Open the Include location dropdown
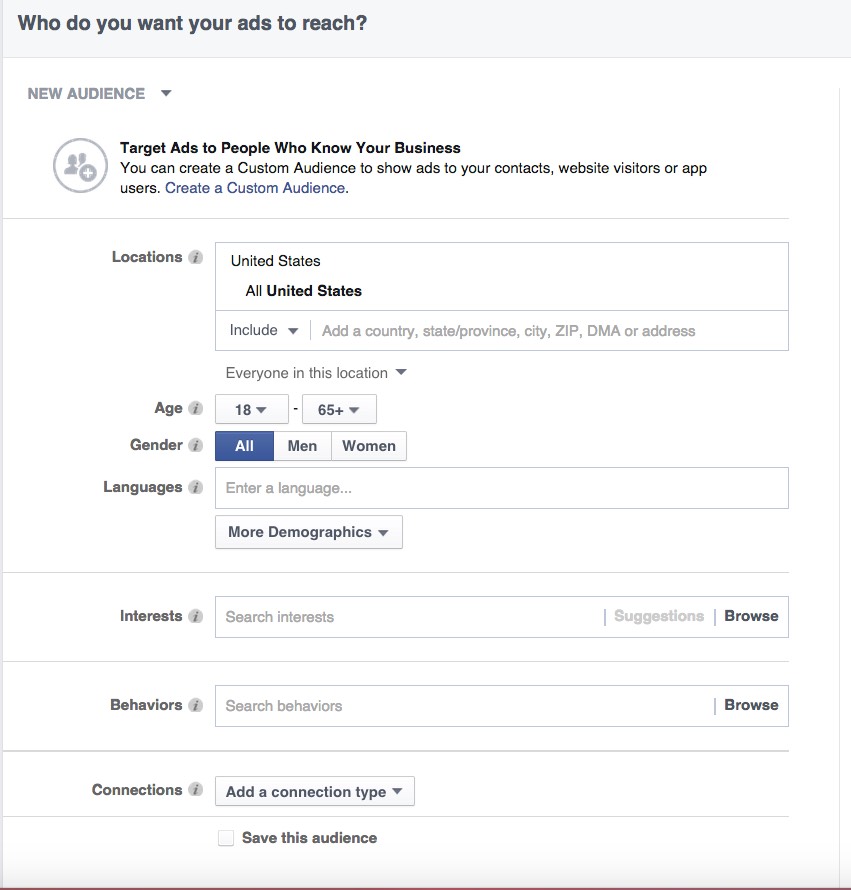Viewport: 851px width, 890px height. [x=264, y=331]
